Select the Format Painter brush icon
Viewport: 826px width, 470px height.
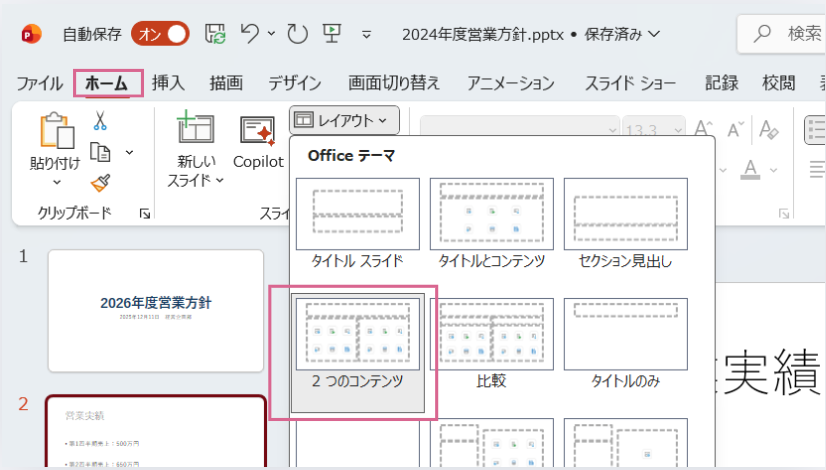[x=100, y=182]
